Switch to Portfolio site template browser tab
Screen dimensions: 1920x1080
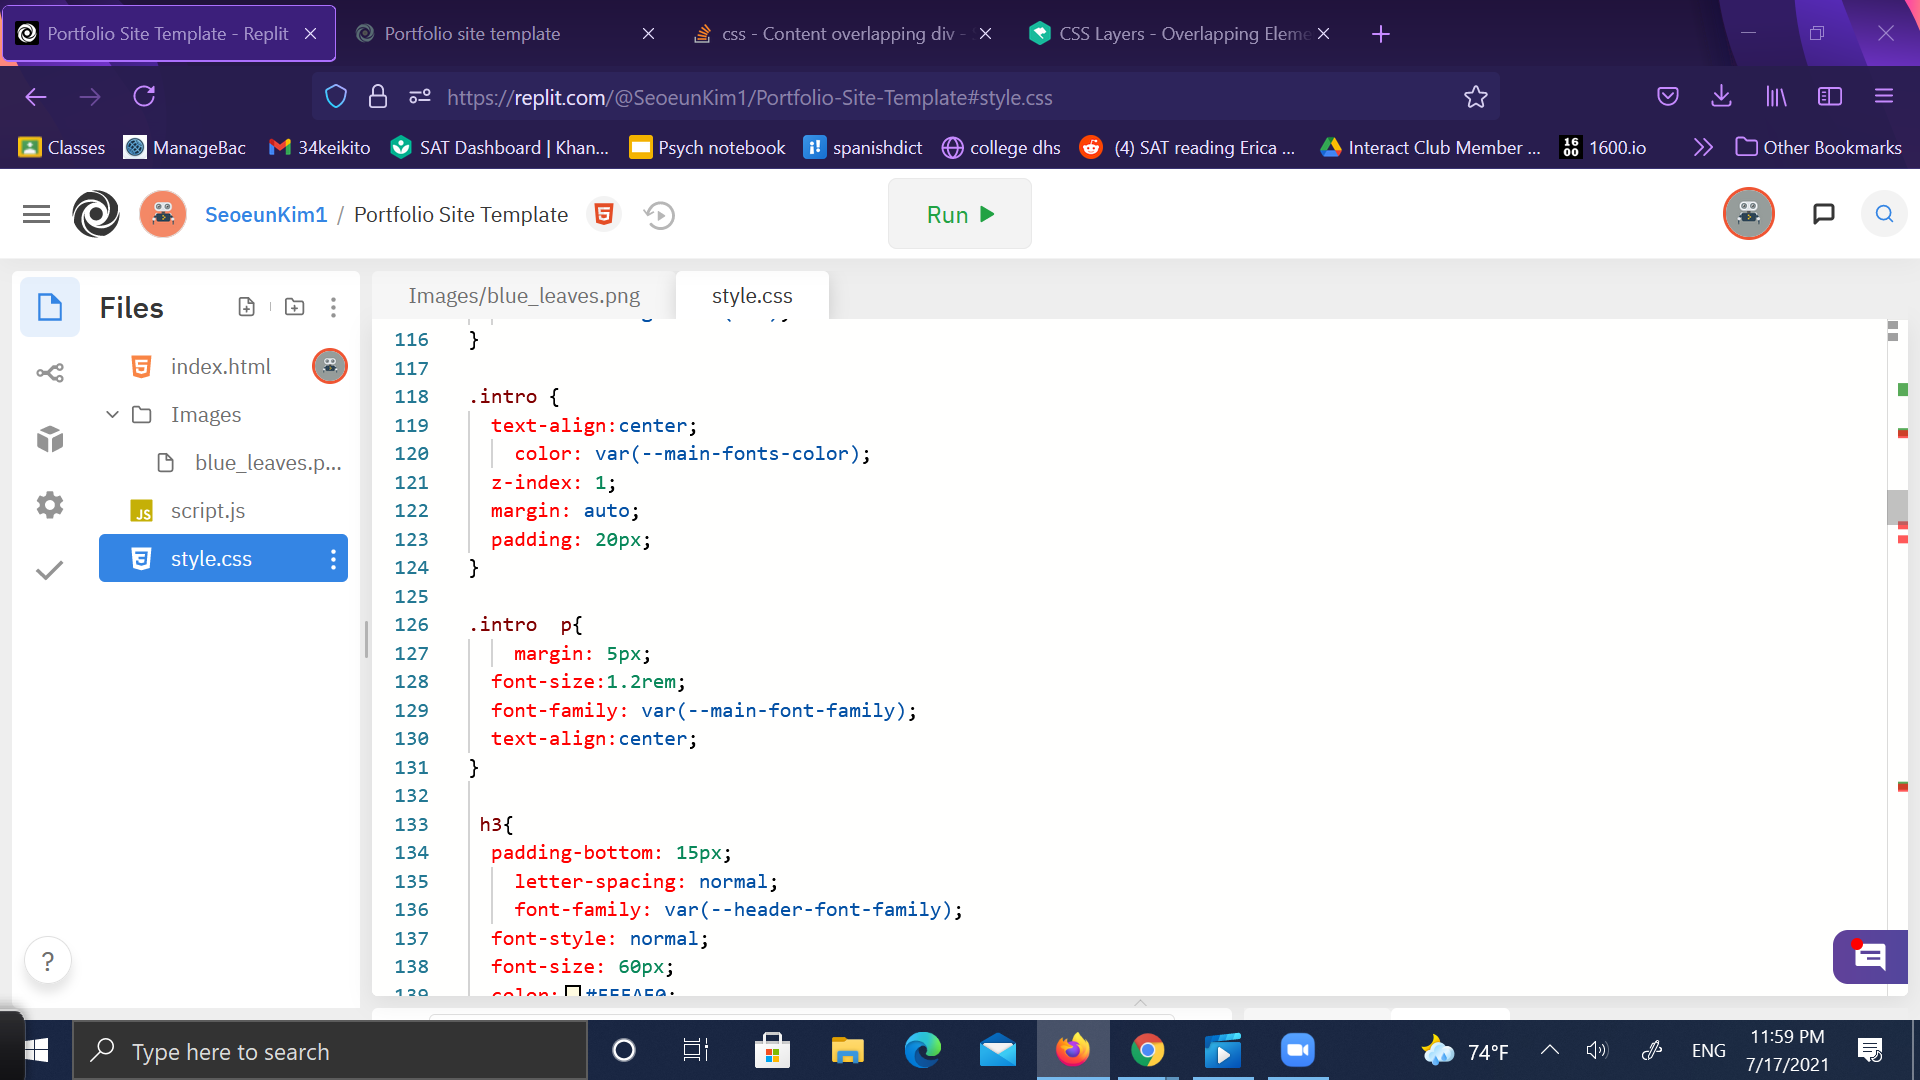(x=472, y=34)
